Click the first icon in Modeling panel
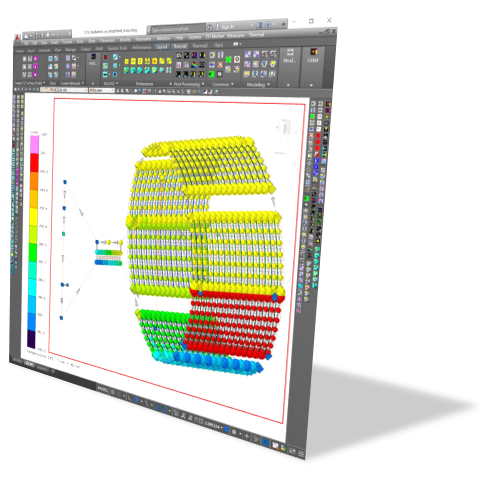This screenshot has height=480, width=480. (247, 54)
